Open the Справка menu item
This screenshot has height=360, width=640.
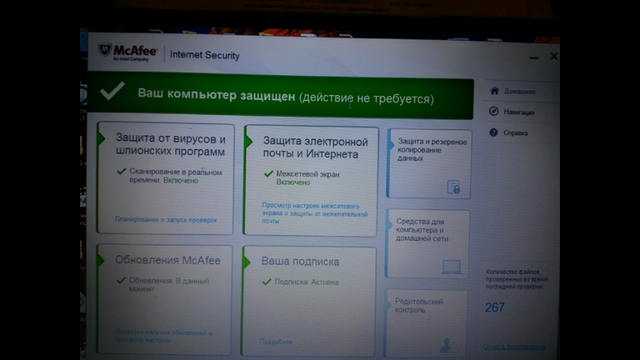pos(515,133)
